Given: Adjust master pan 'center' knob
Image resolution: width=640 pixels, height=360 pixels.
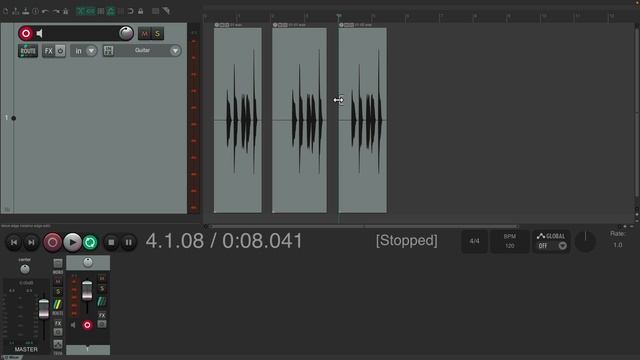Looking at the screenshot, I should [x=25, y=269].
